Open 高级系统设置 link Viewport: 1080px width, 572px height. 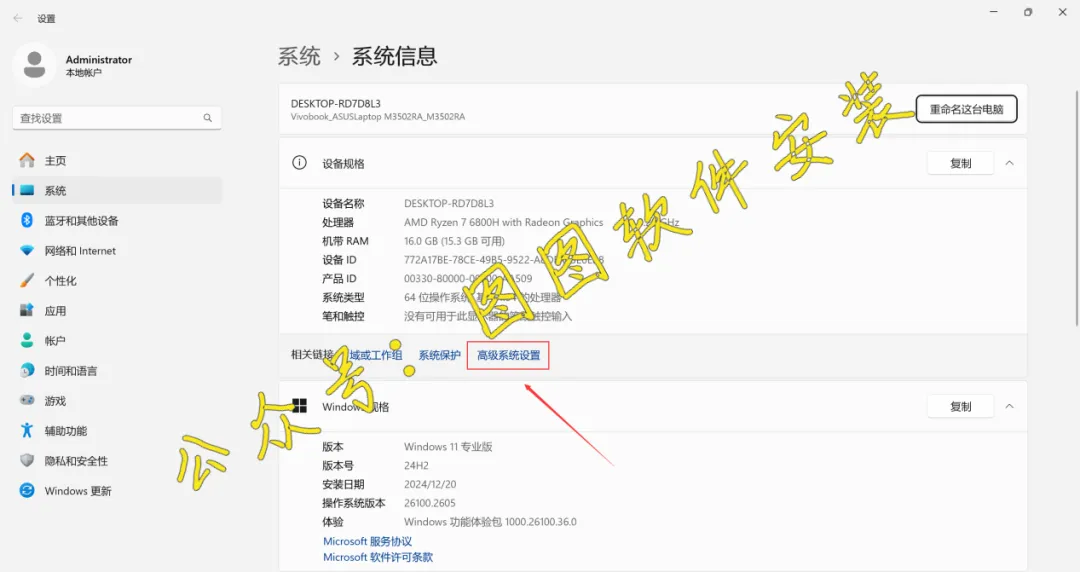point(508,356)
